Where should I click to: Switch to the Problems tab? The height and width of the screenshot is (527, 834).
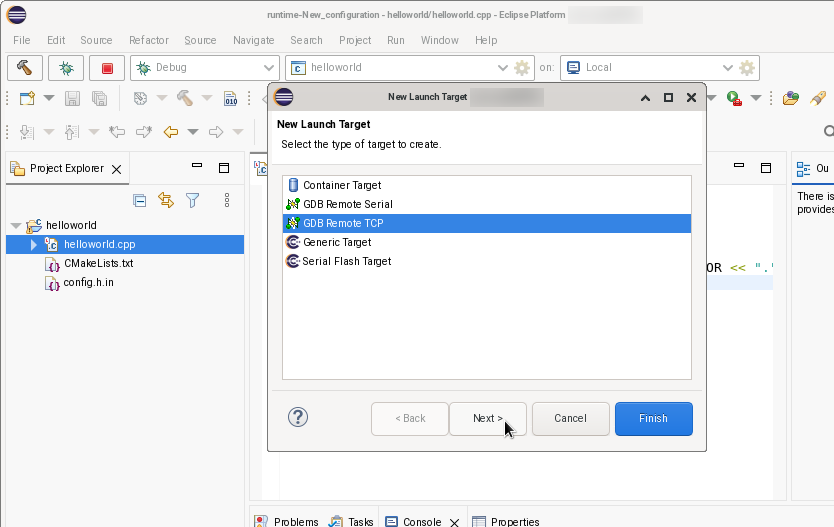pos(287,521)
